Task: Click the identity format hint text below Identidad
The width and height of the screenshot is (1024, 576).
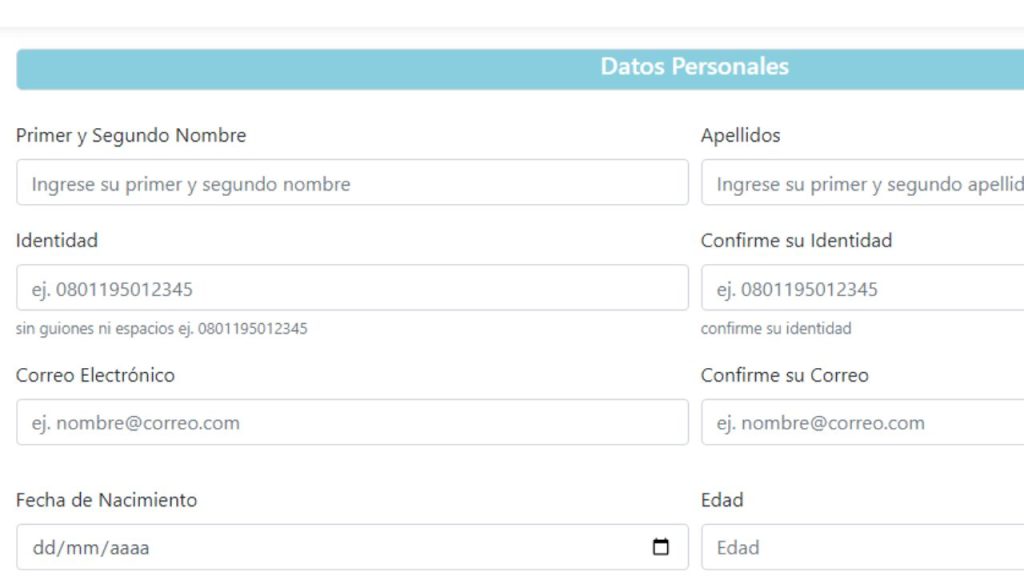Action: pos(161,328)
